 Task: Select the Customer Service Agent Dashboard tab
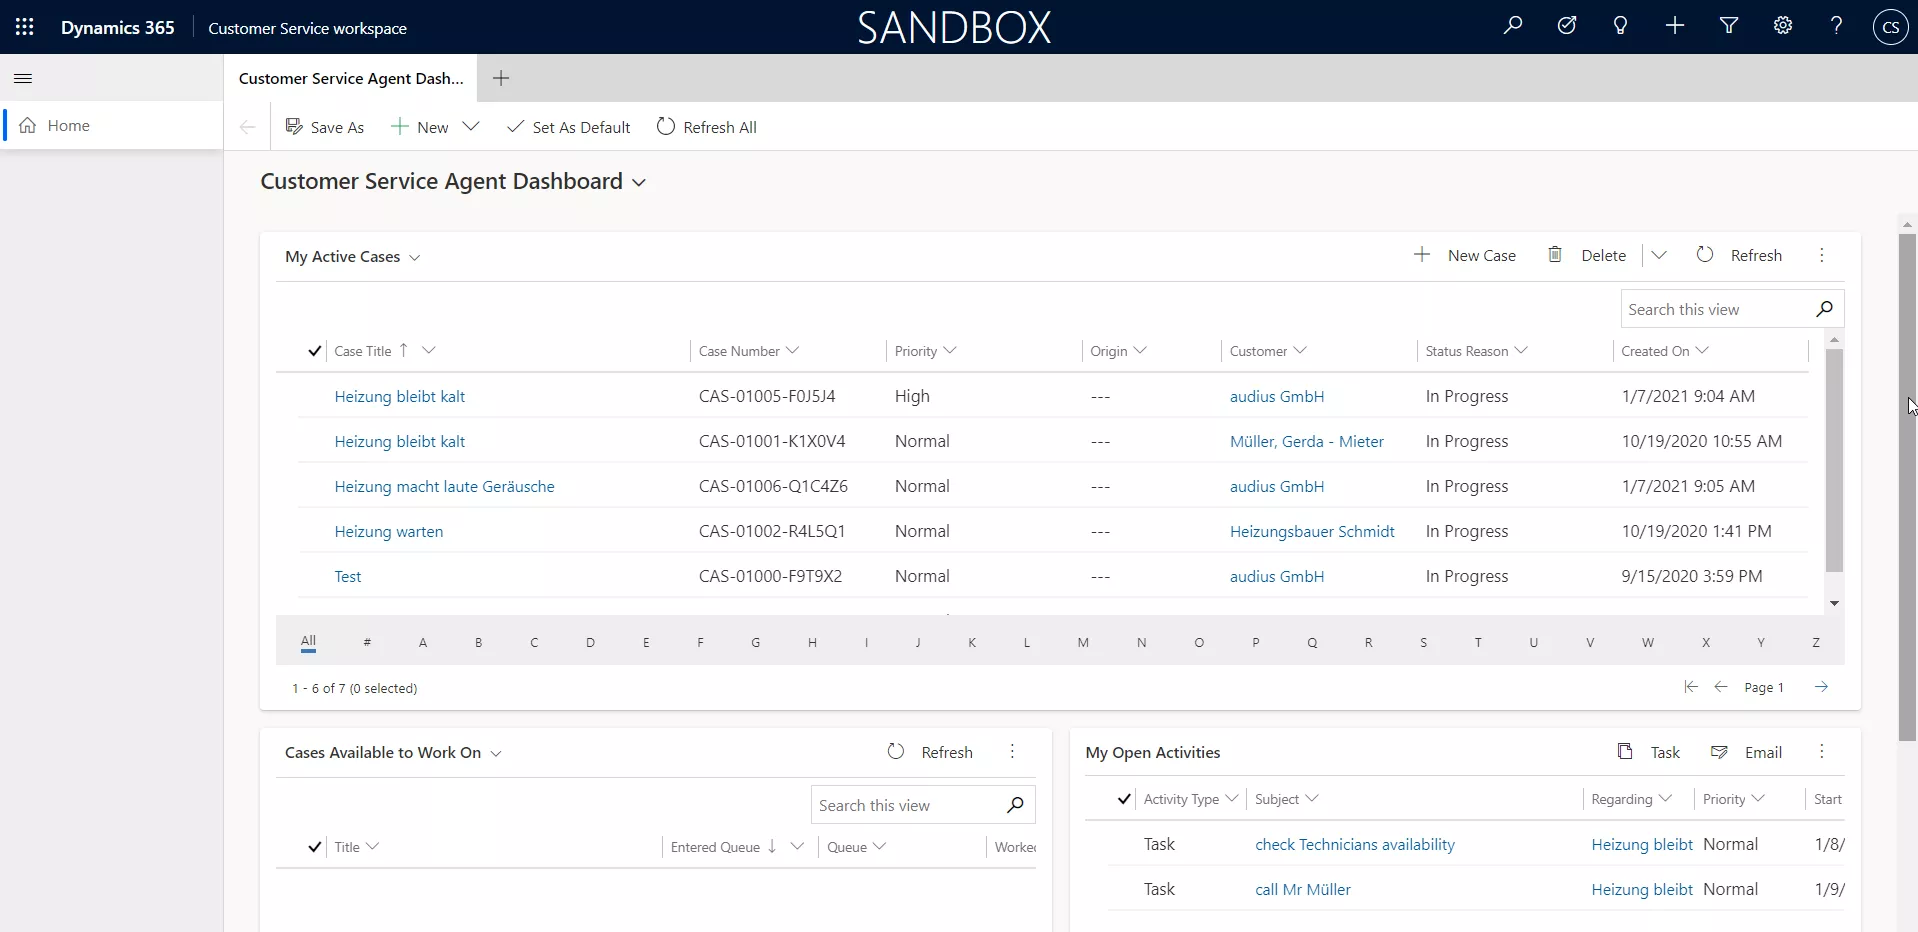click(351, 78)
